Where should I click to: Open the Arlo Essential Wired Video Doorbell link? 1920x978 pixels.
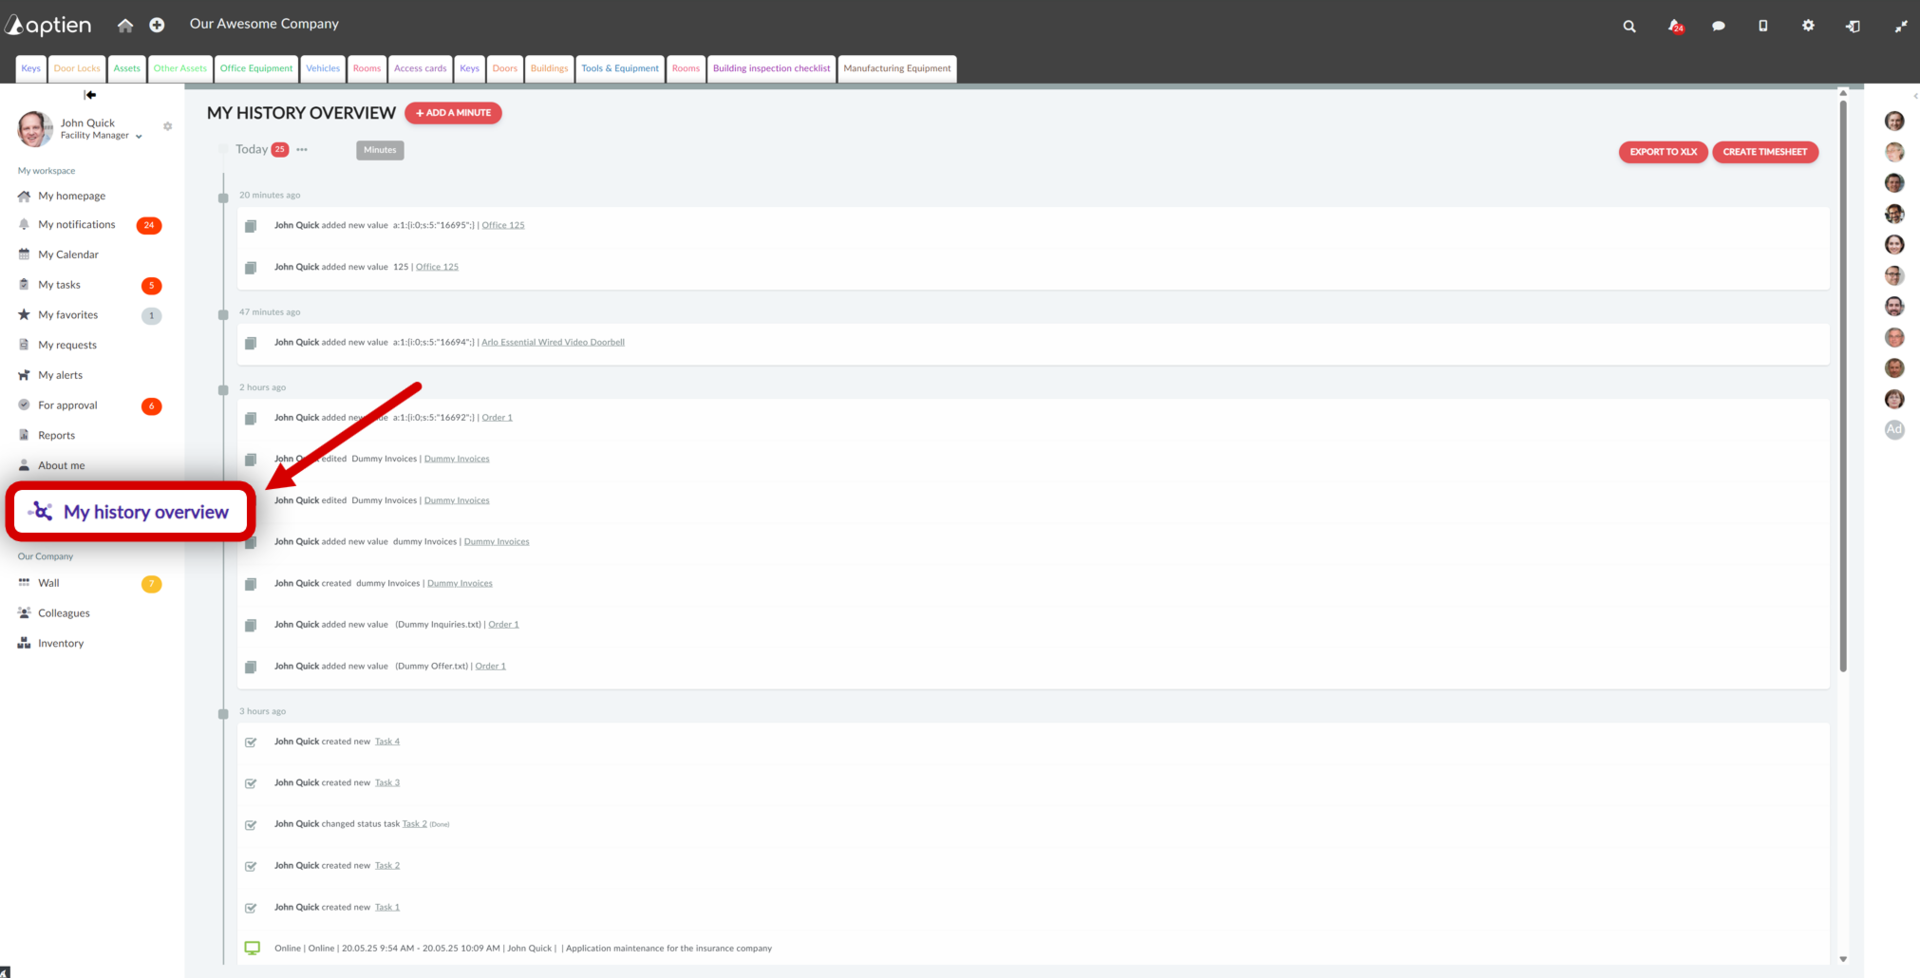click(x=553, y=342)
